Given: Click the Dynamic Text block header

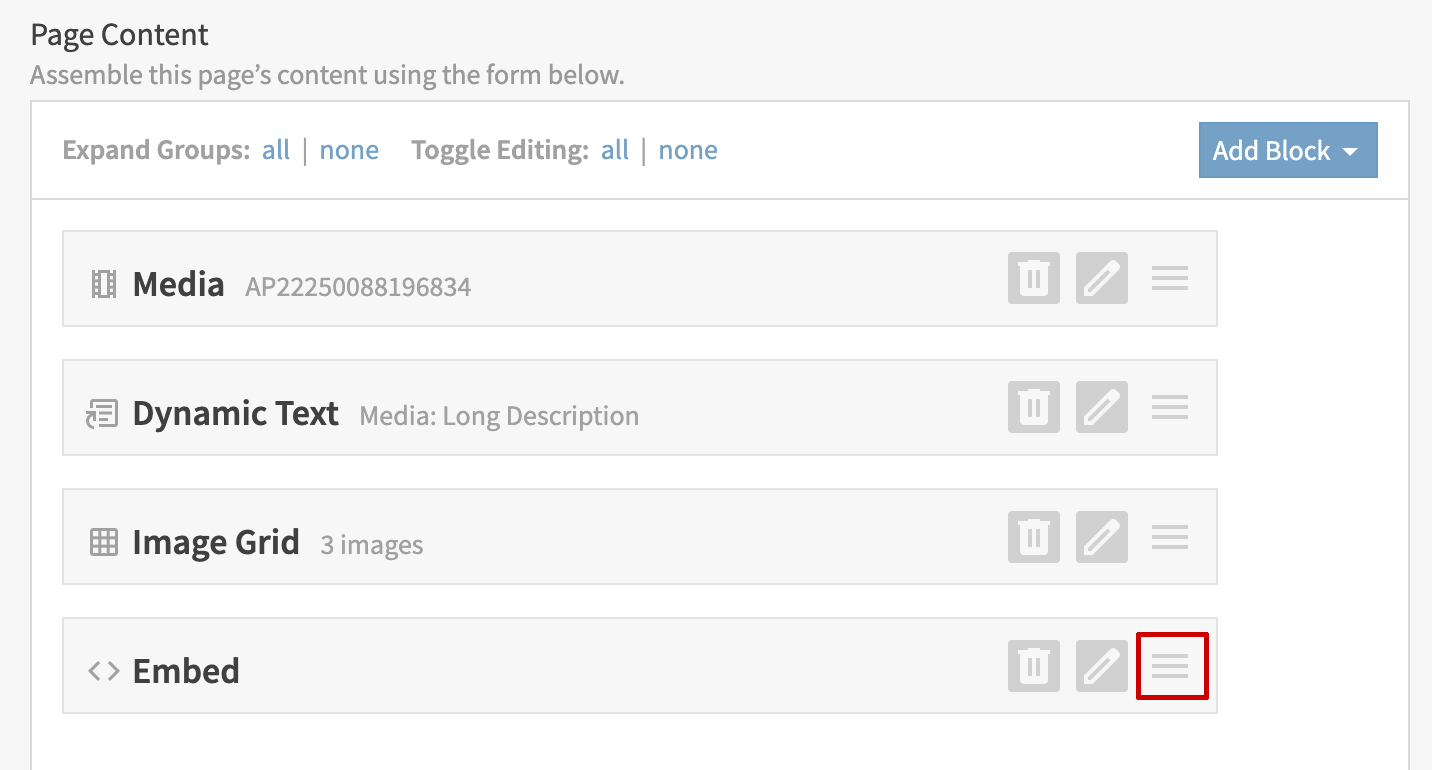Looking at the screenshot, I should (x=235, y=414).
